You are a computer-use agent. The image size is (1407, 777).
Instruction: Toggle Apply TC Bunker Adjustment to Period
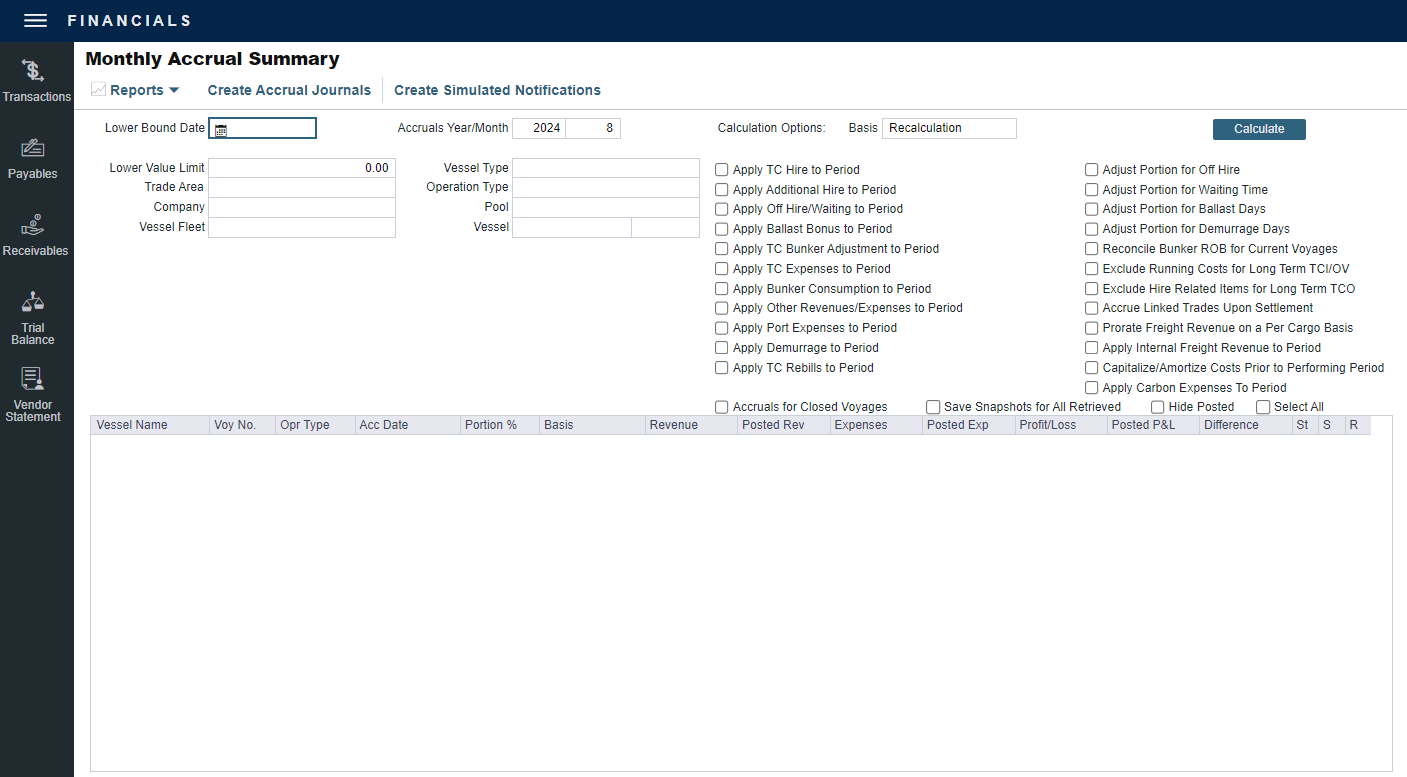722,249
